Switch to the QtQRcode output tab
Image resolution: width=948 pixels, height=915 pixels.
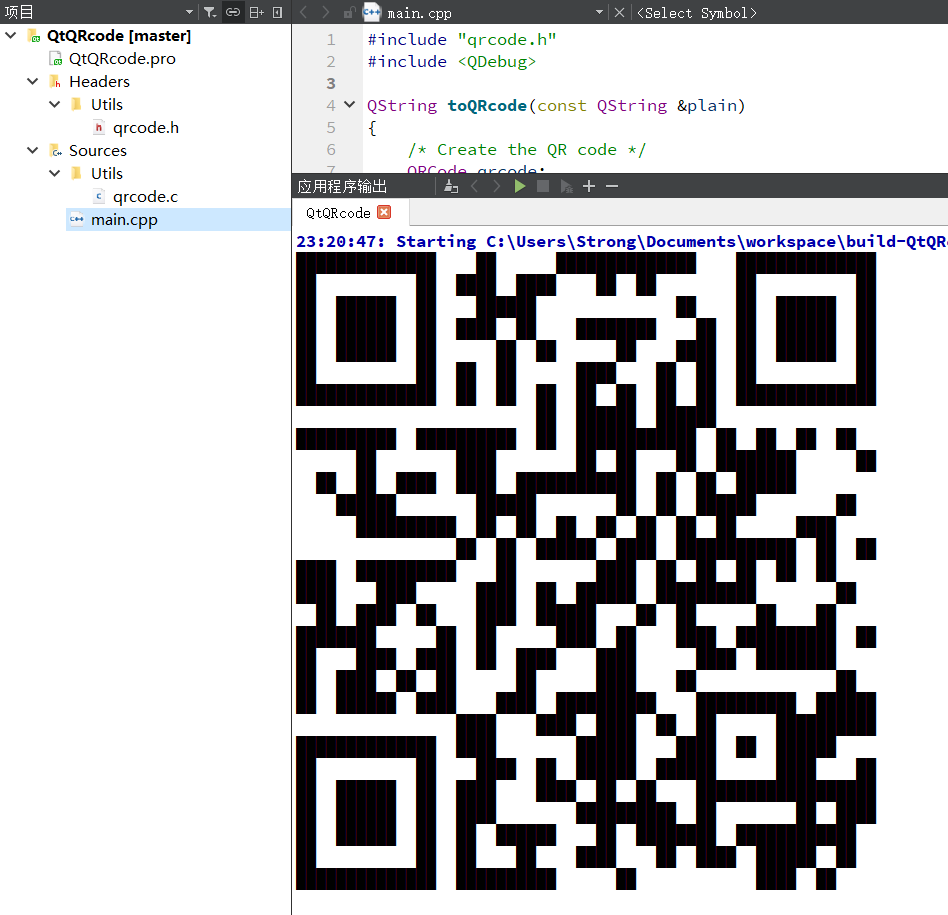(x=338, y=213)
